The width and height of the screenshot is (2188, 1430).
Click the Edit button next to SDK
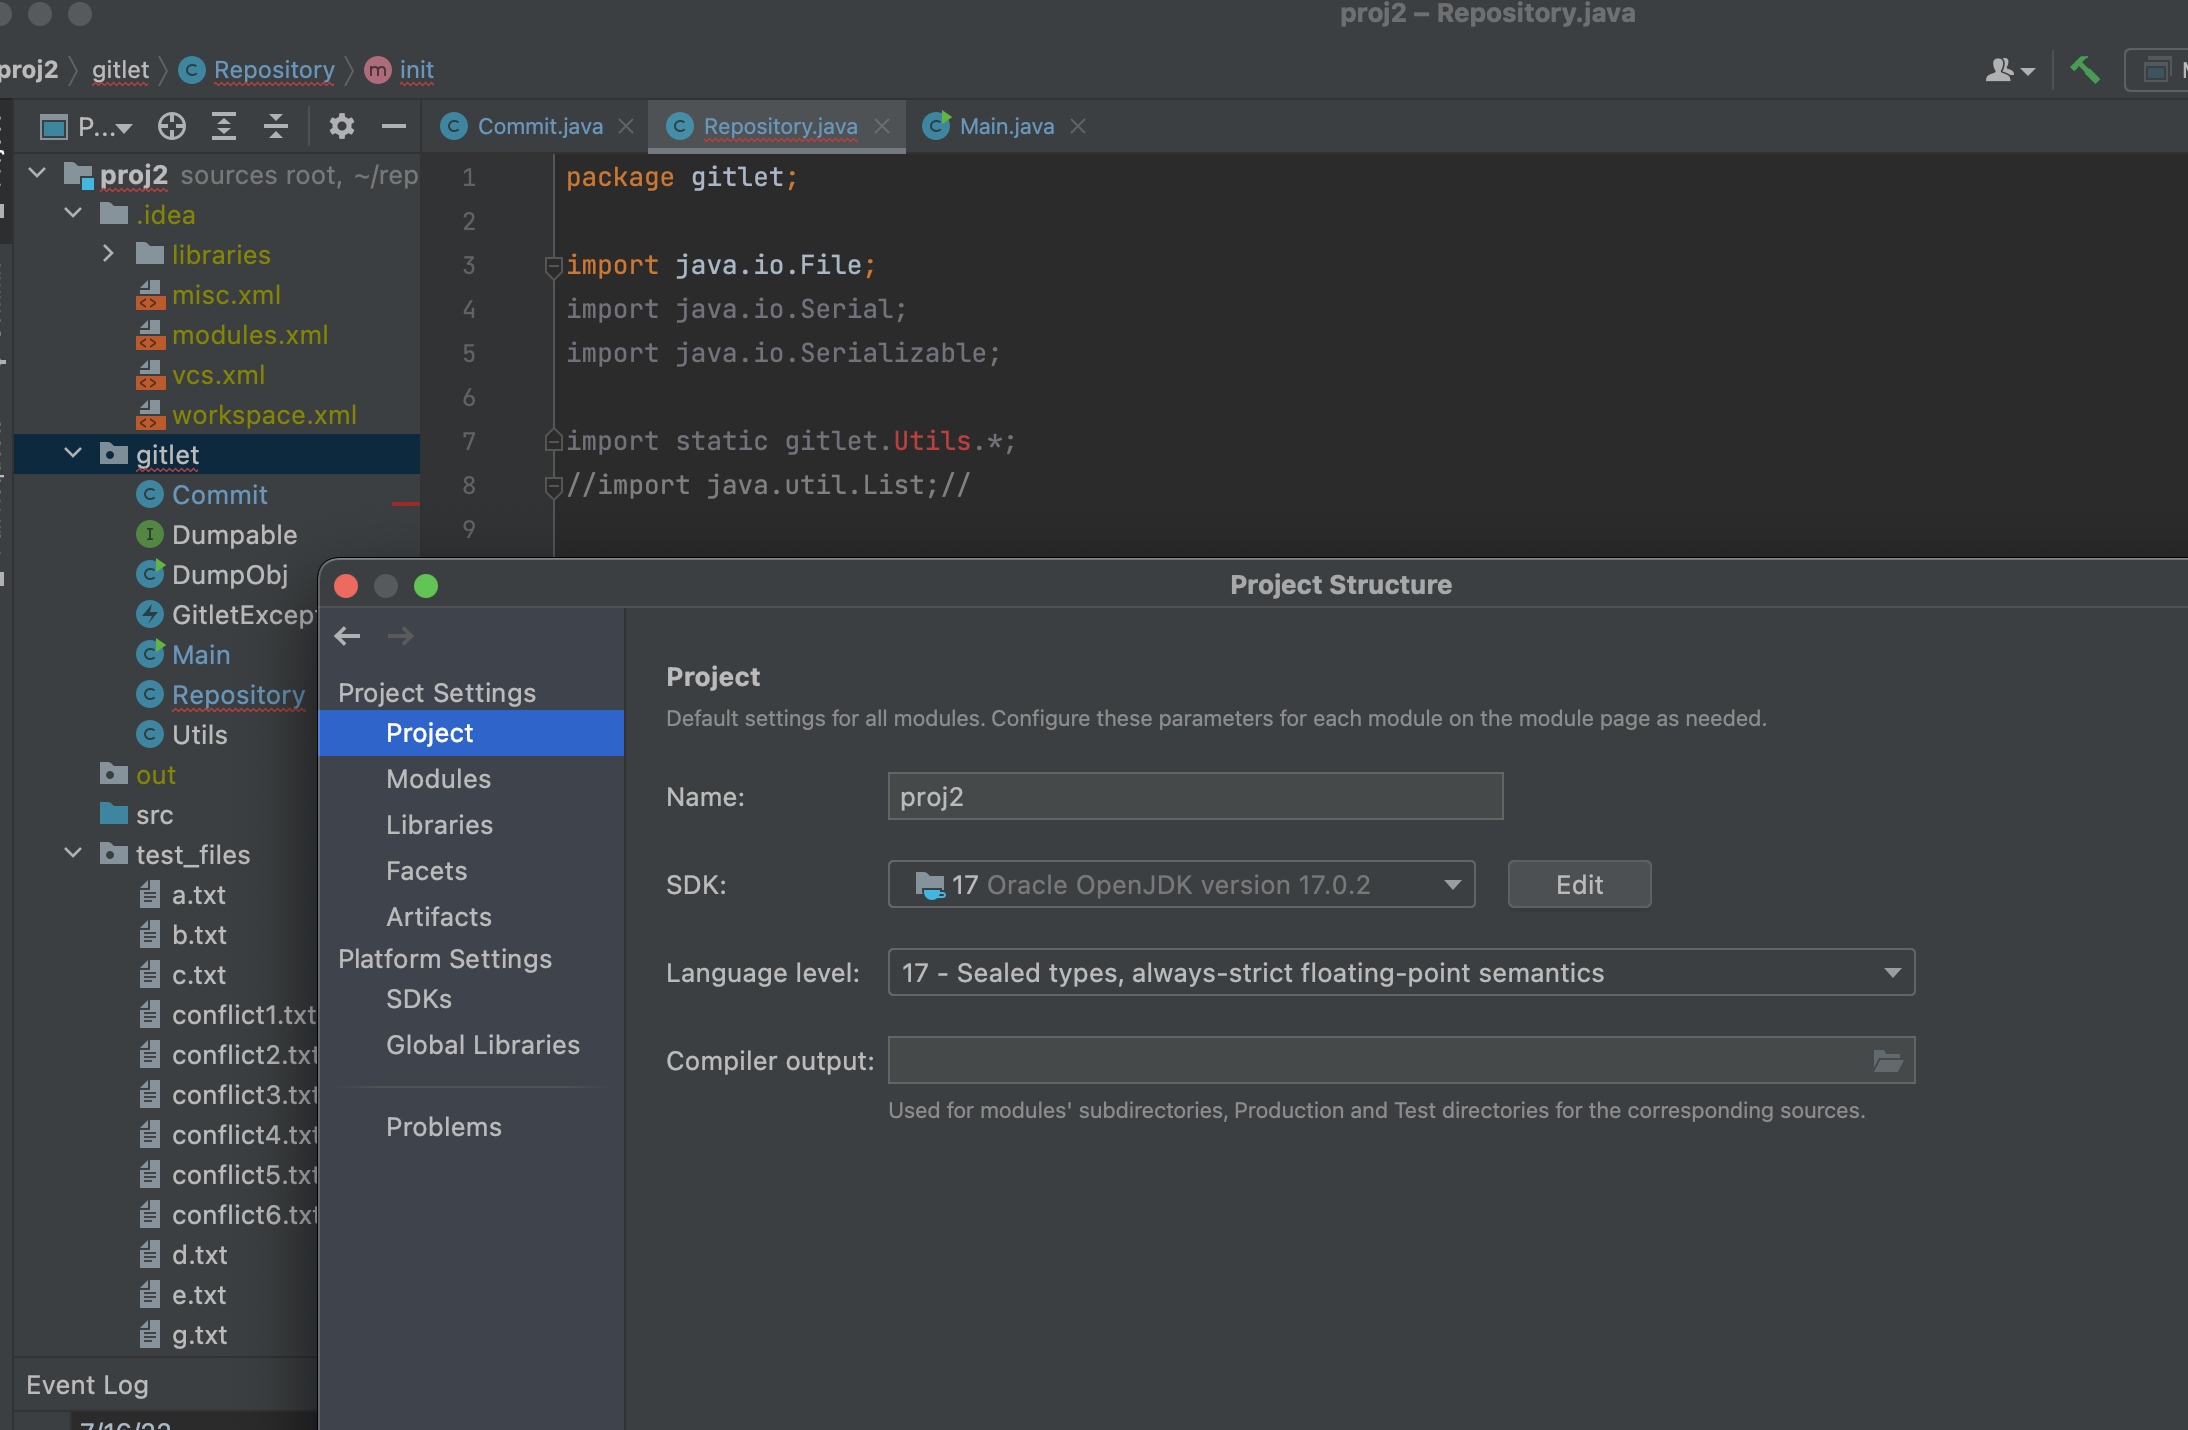1578,885
